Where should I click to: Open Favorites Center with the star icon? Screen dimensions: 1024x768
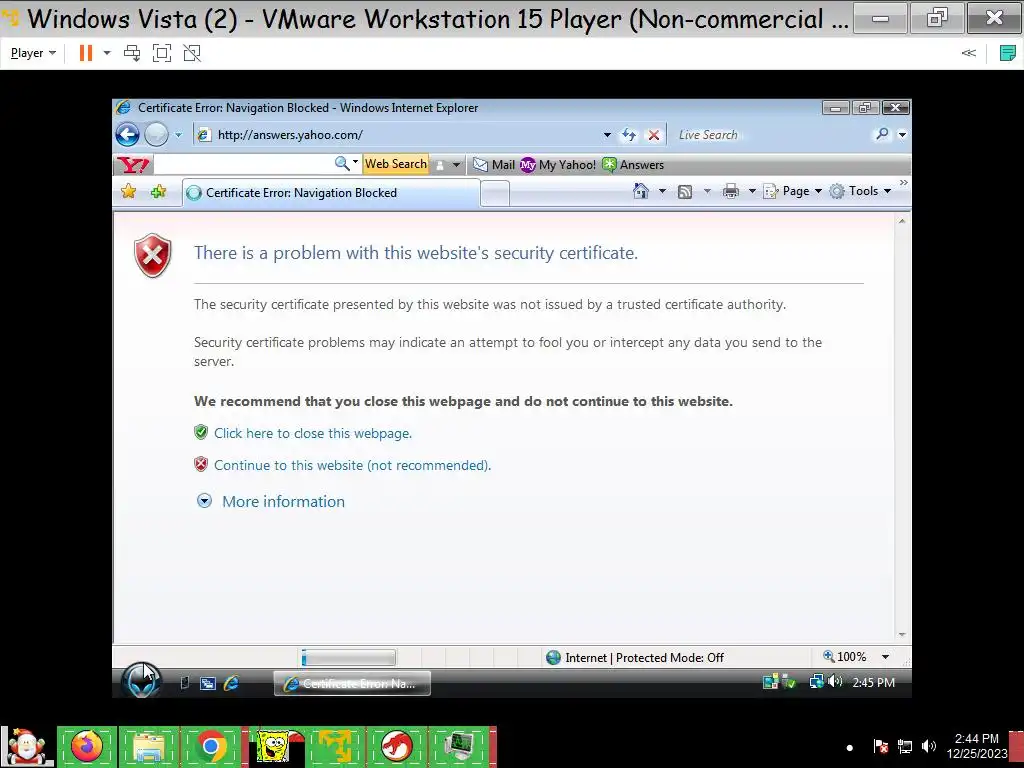coord(129,191)
